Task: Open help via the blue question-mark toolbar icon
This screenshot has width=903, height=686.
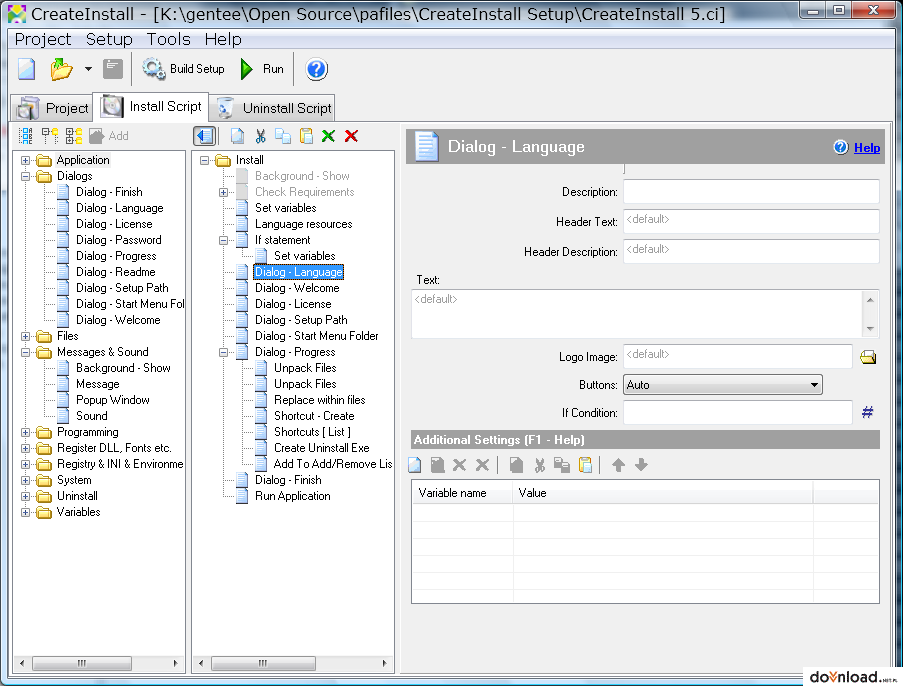Action: click(x=316, y=69)
